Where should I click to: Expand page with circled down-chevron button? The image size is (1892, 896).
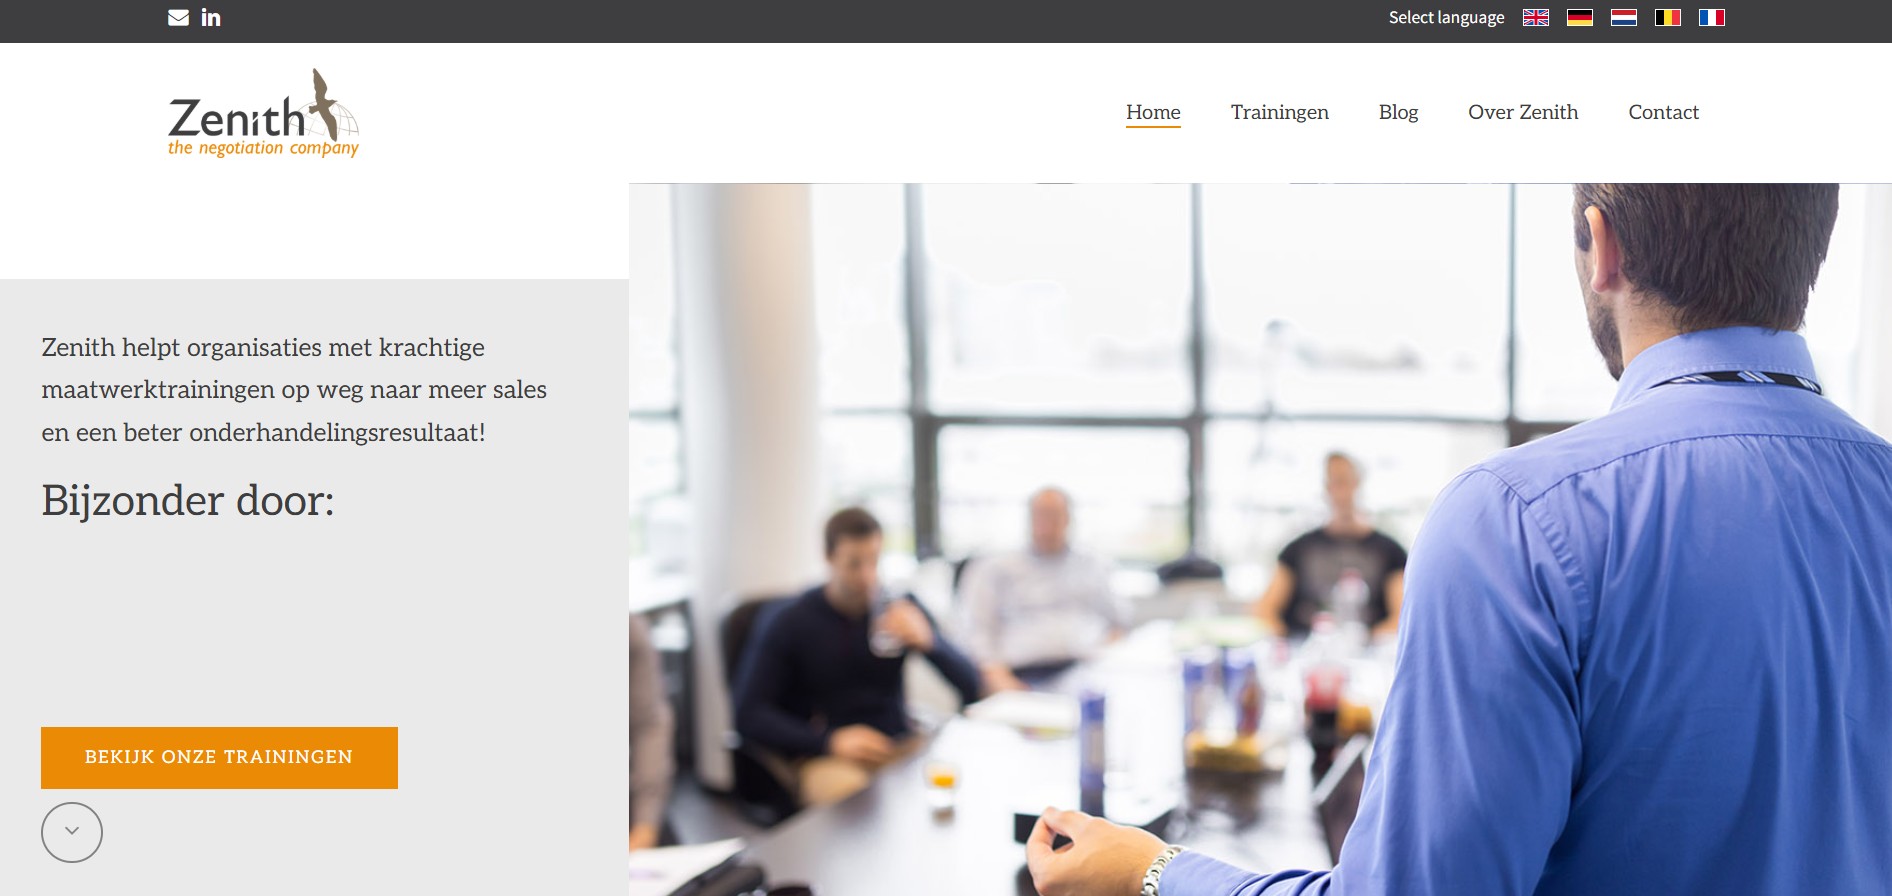(72, 832)
